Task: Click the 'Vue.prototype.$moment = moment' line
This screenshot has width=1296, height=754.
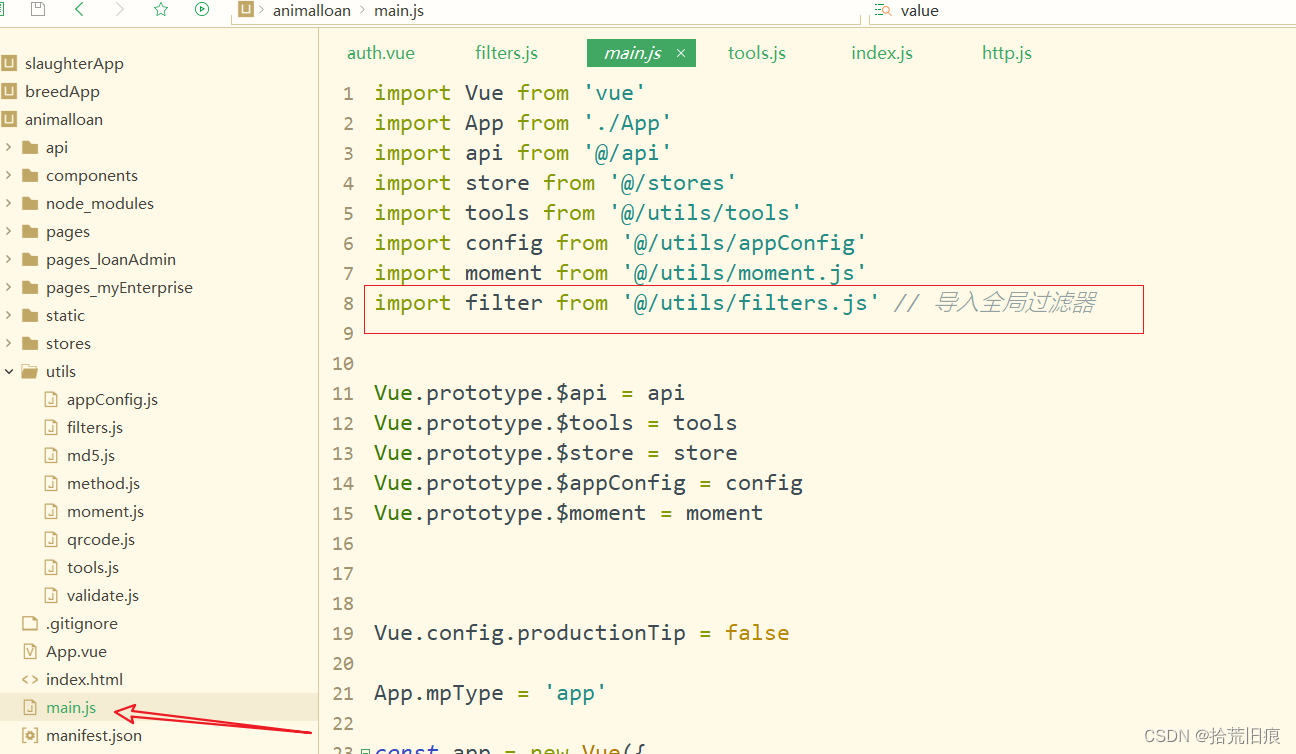Action: point(568,513)
